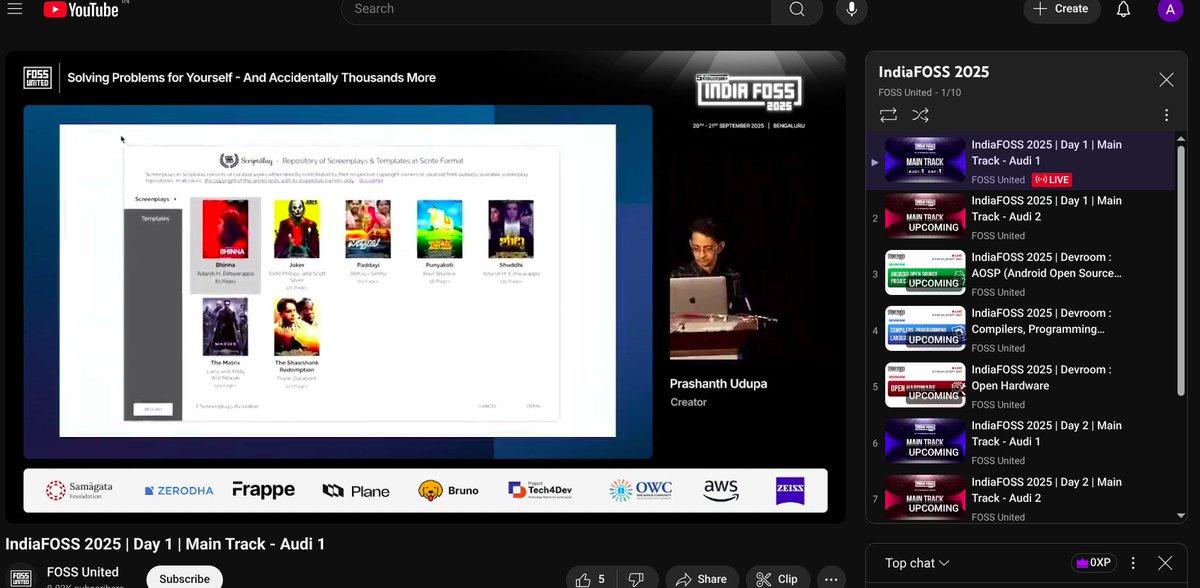Toggle playlist loop
Image resolution: width=1200 pixels, height=588 pixels.
pos(888,115)
